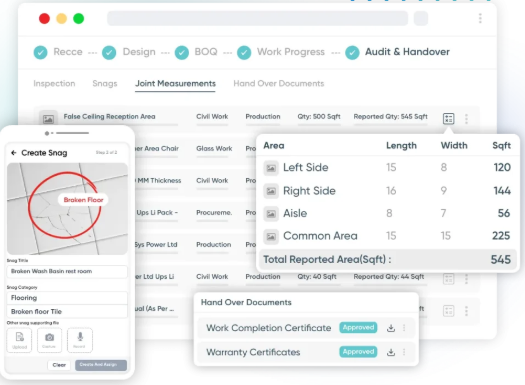Click False Ceiling Reception Area title

109,117
